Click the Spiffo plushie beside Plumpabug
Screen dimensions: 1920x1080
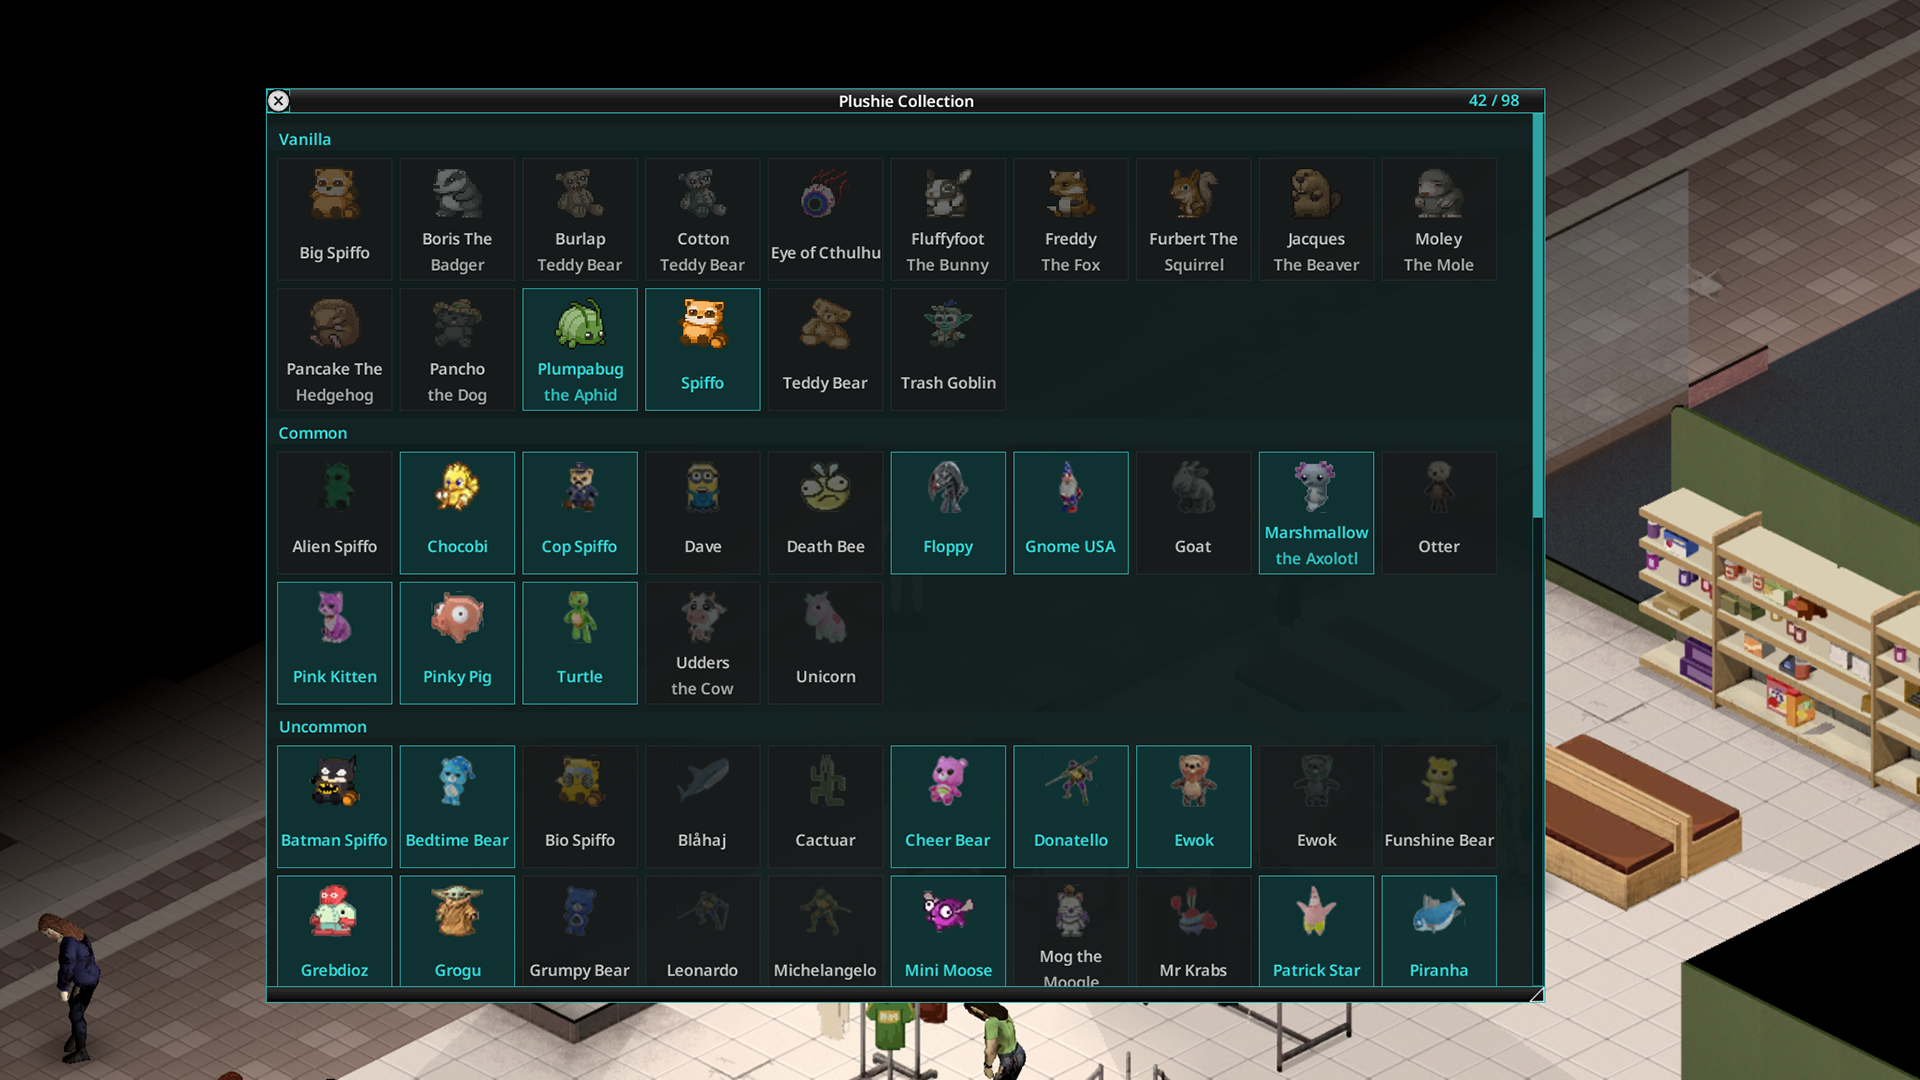(x=702, y=349)
